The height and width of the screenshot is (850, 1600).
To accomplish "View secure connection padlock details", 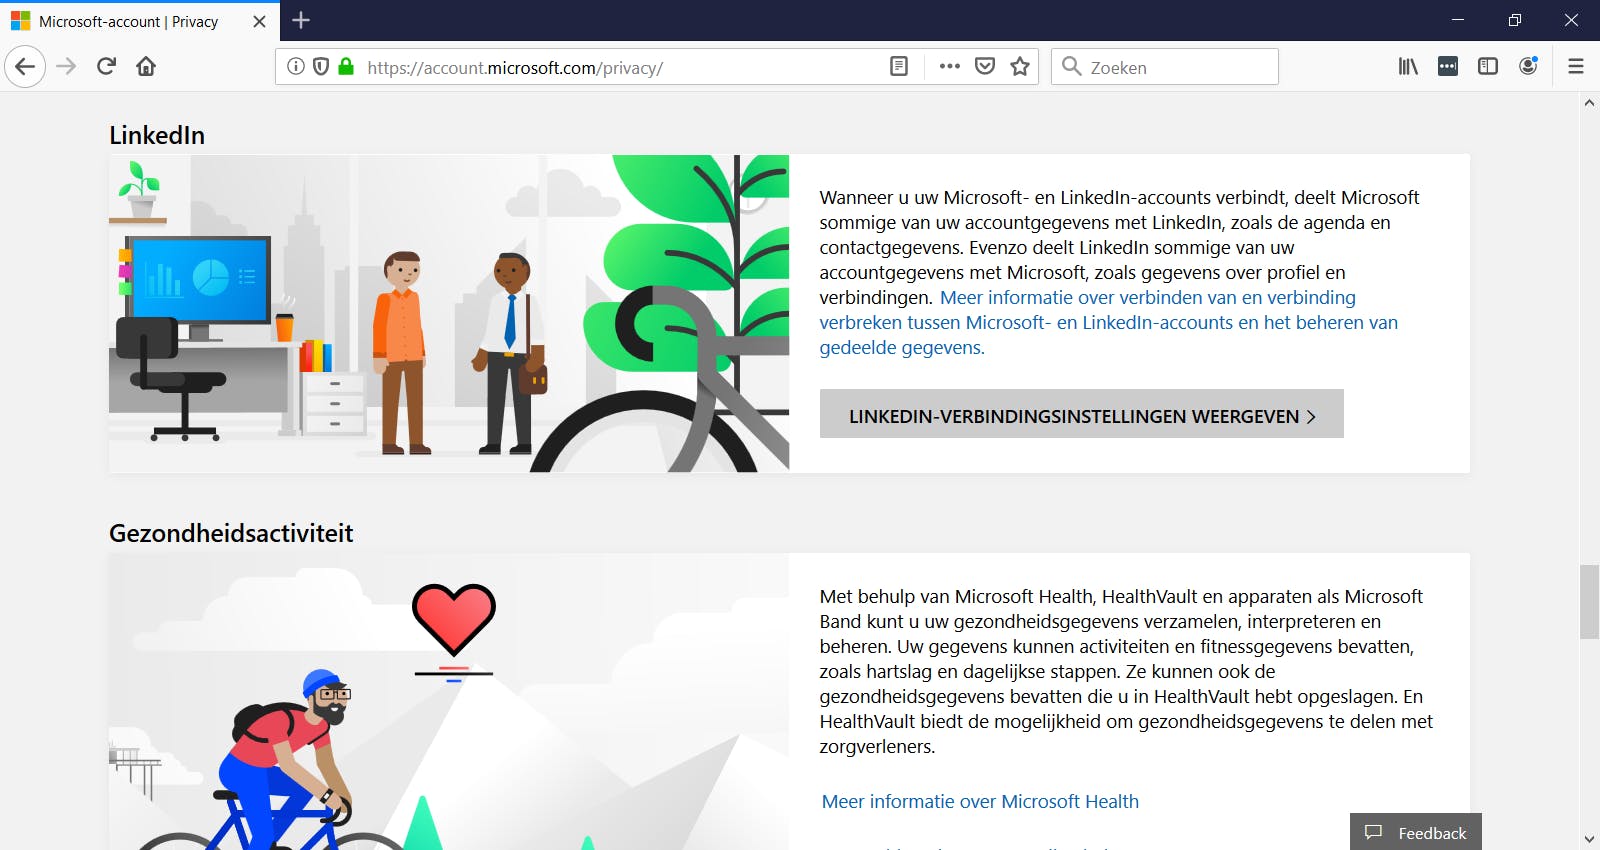I will [x=346, y=67].
